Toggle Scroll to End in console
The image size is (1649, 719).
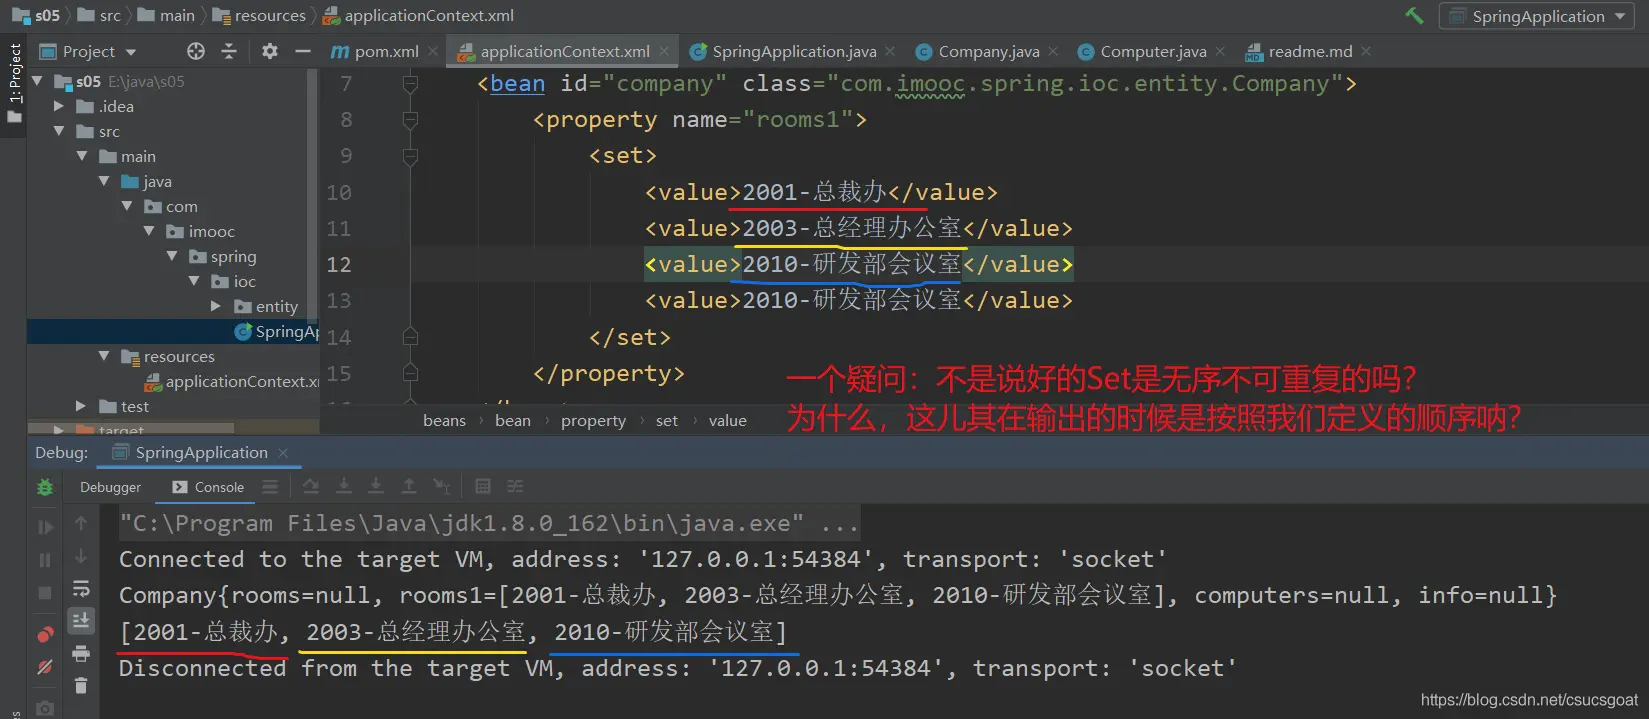coord(81,620)
